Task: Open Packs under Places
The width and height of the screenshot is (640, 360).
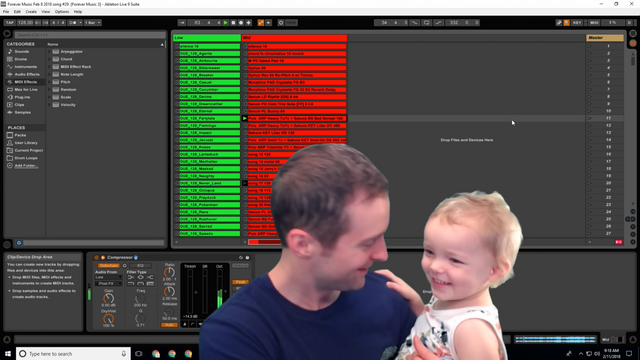Action: [x=20, y=135]
